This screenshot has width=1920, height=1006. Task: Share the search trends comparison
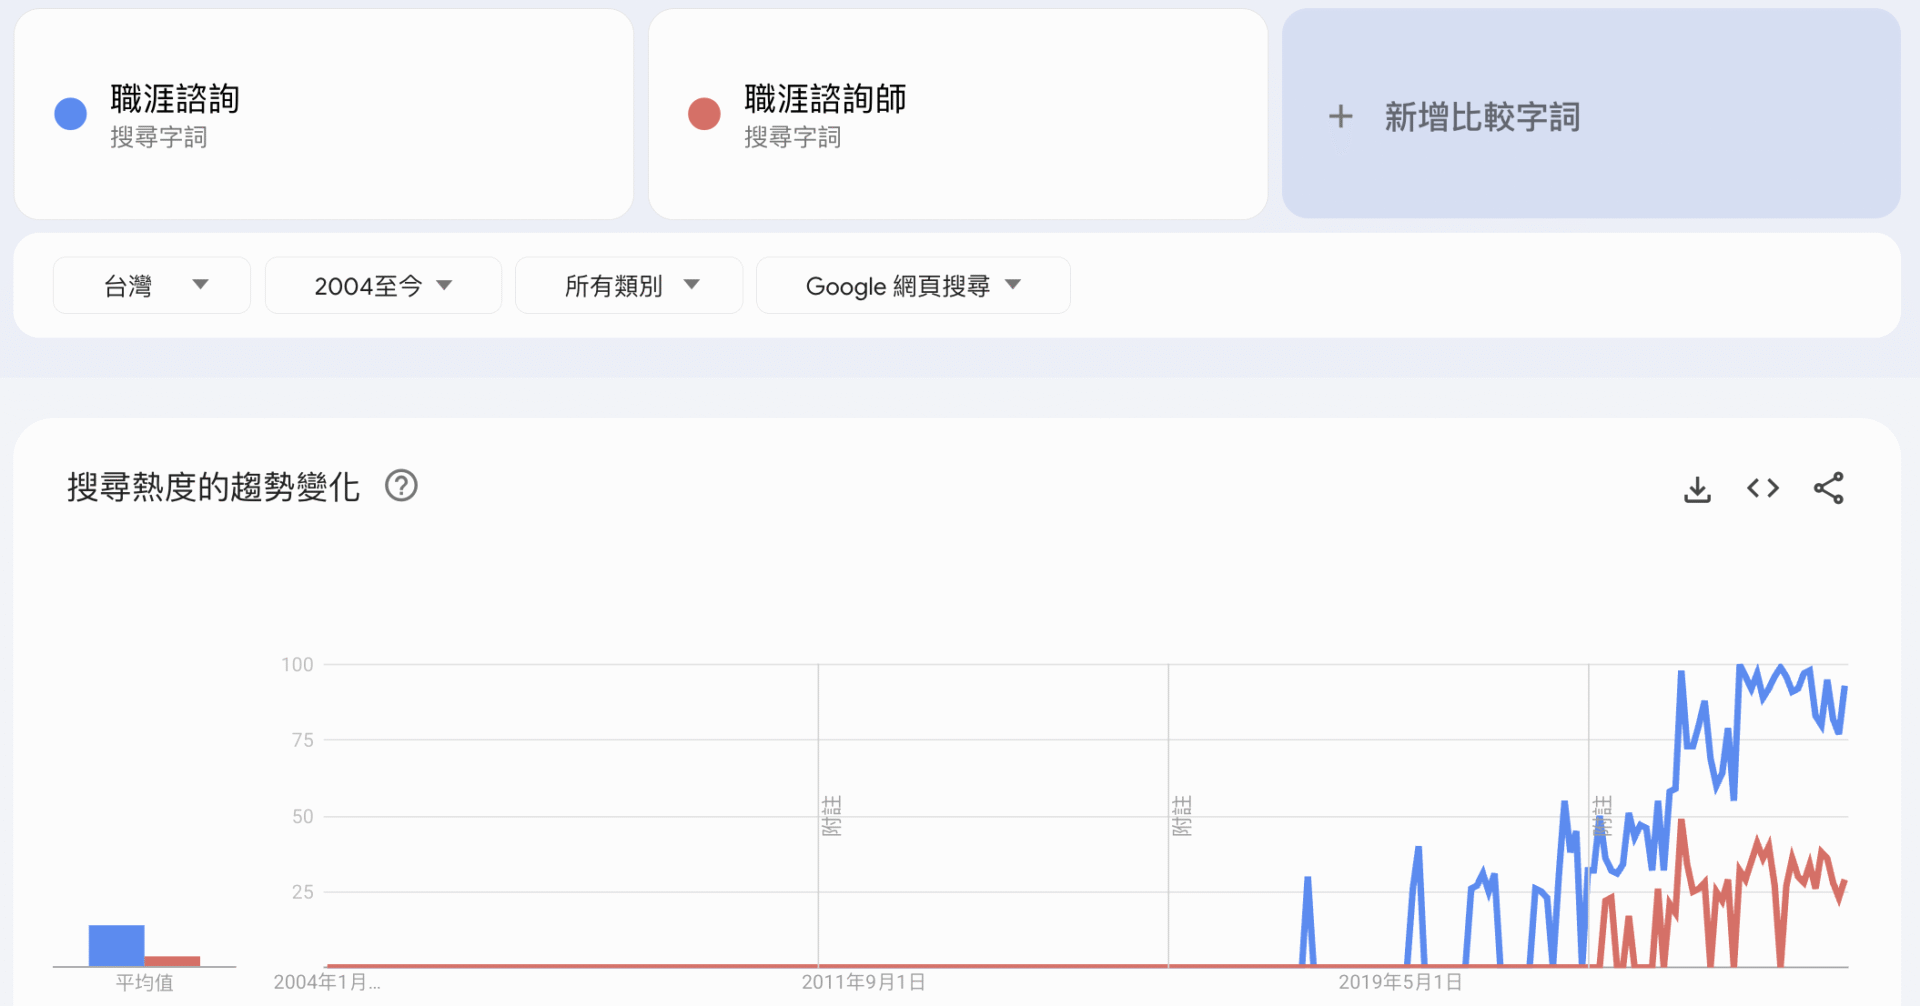coord(1829,488)
